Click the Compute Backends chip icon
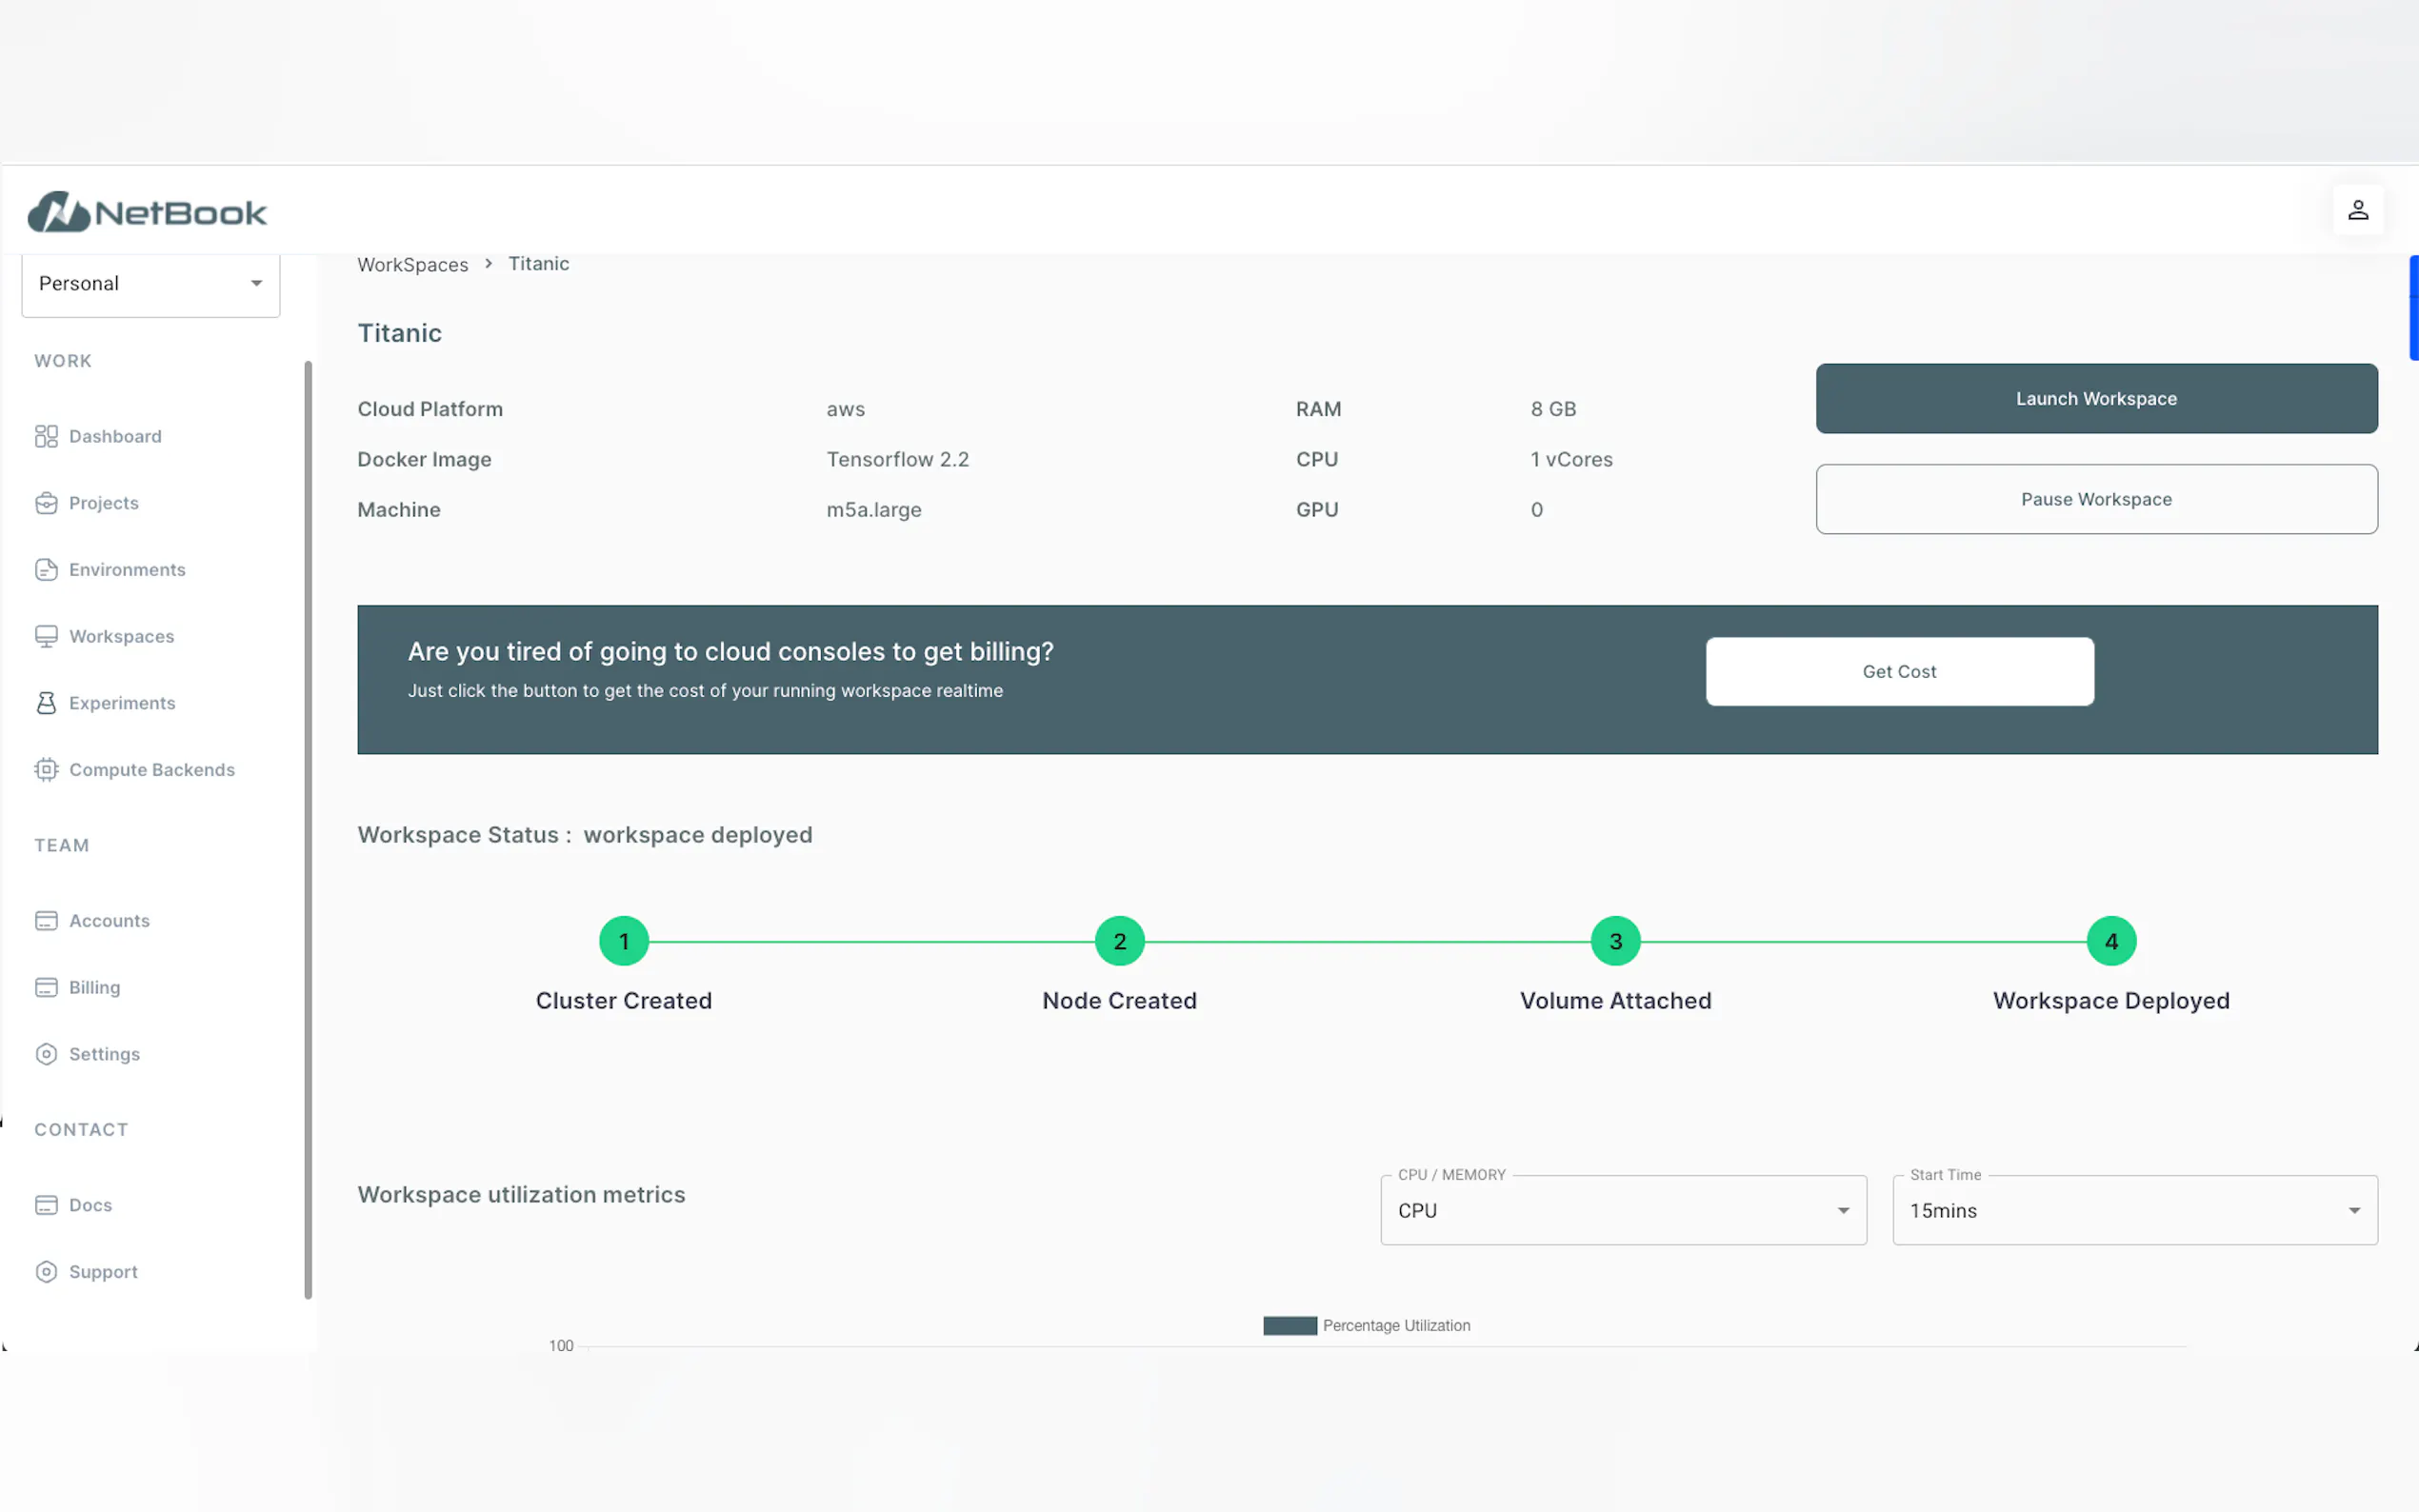Image resolution: width=2419 pixels, height=1512 pixels. [x=46, y=770]
